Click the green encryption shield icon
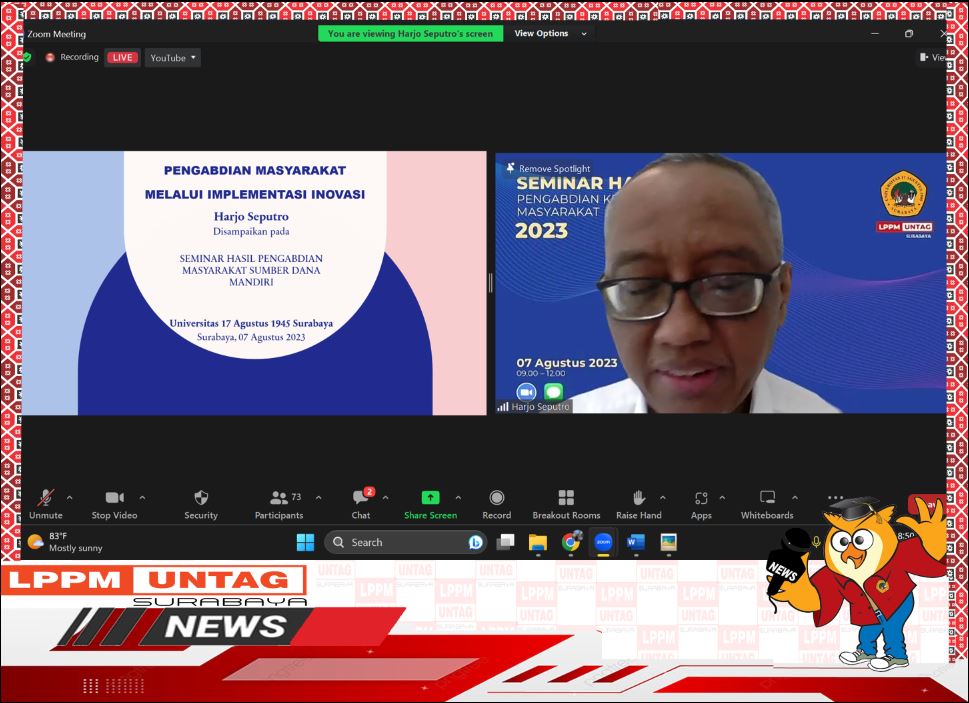Viewport: 969px width, 703px height. pos(27,57)
